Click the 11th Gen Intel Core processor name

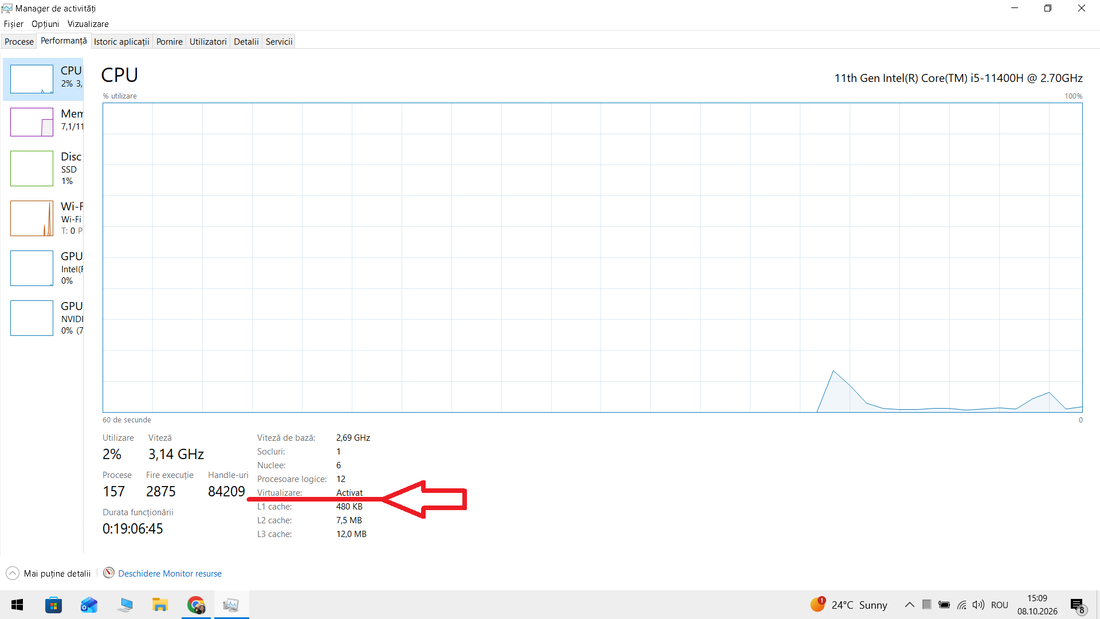click(x=958, y=78)
